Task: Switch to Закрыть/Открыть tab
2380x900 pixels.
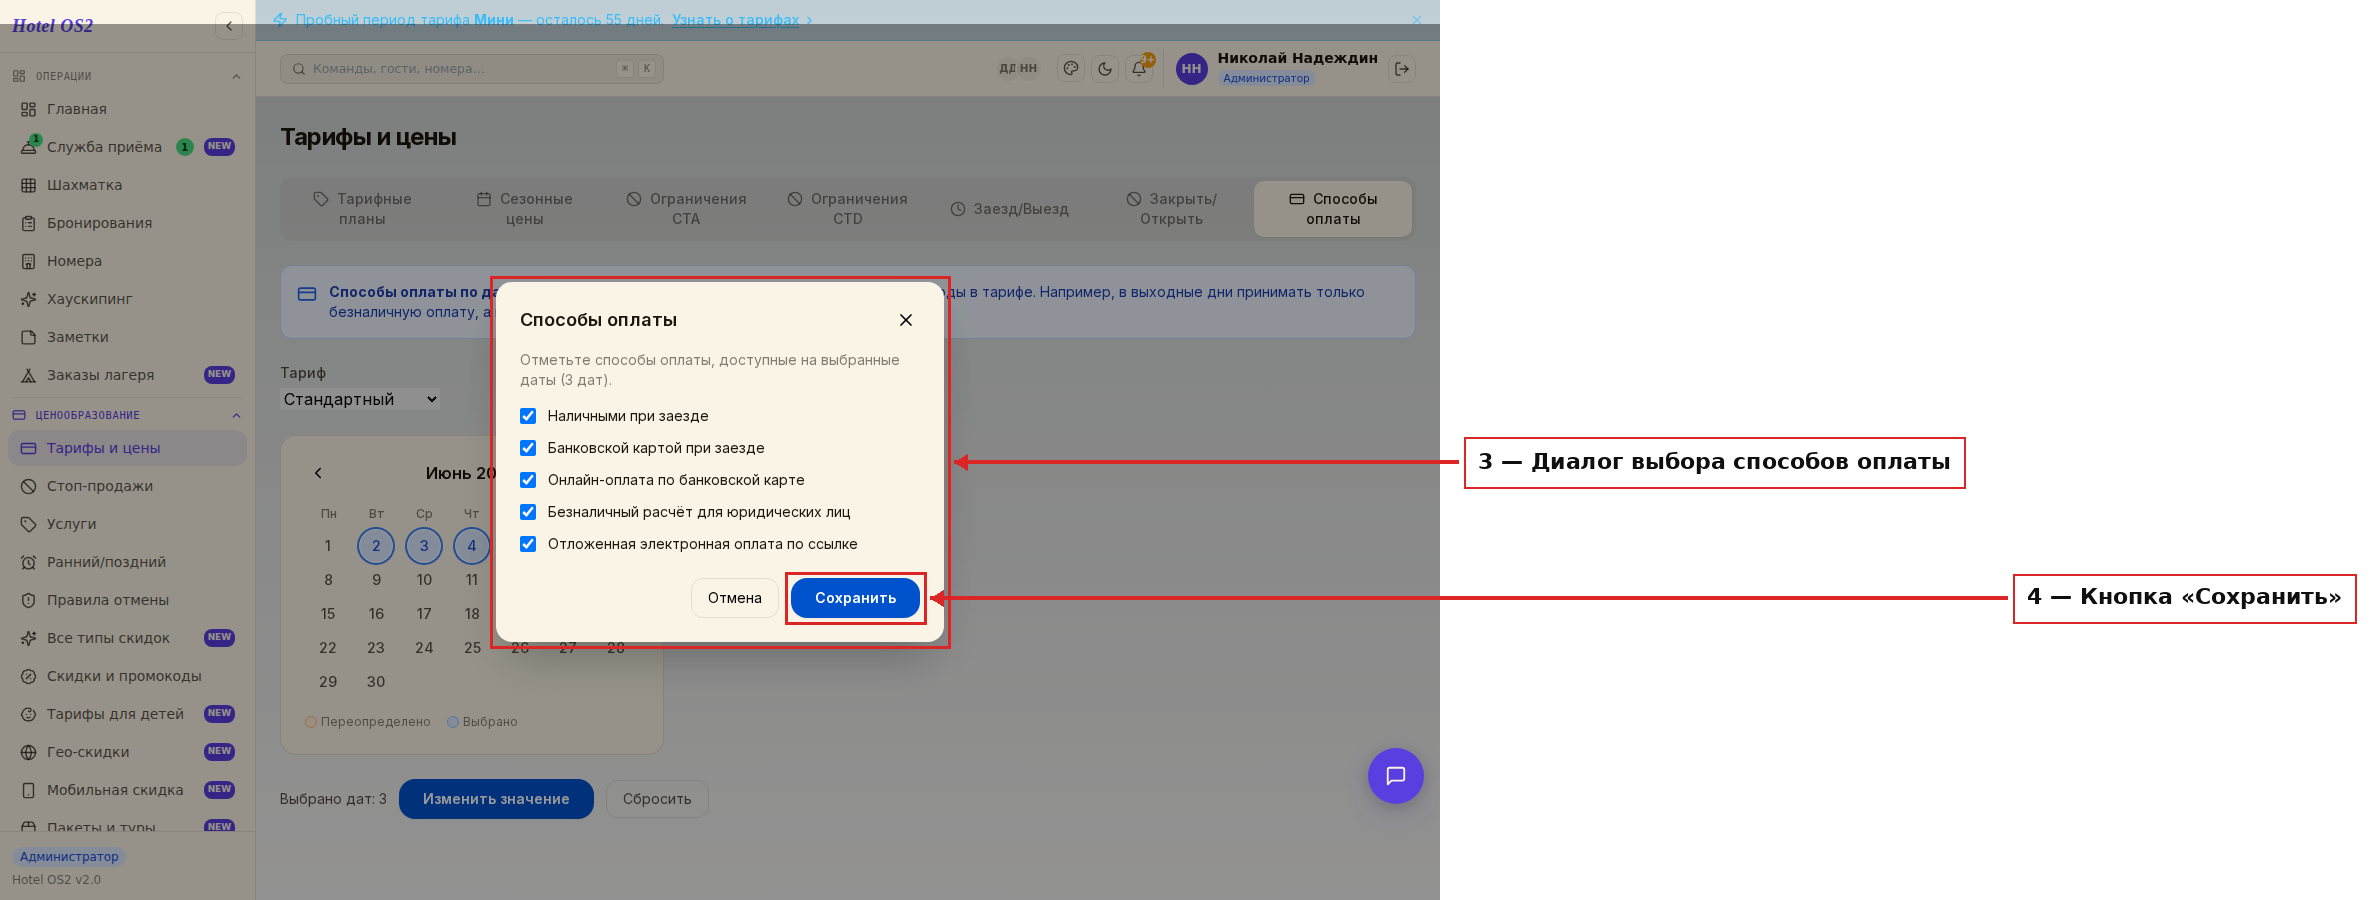Action: [x=1171, y=209]
